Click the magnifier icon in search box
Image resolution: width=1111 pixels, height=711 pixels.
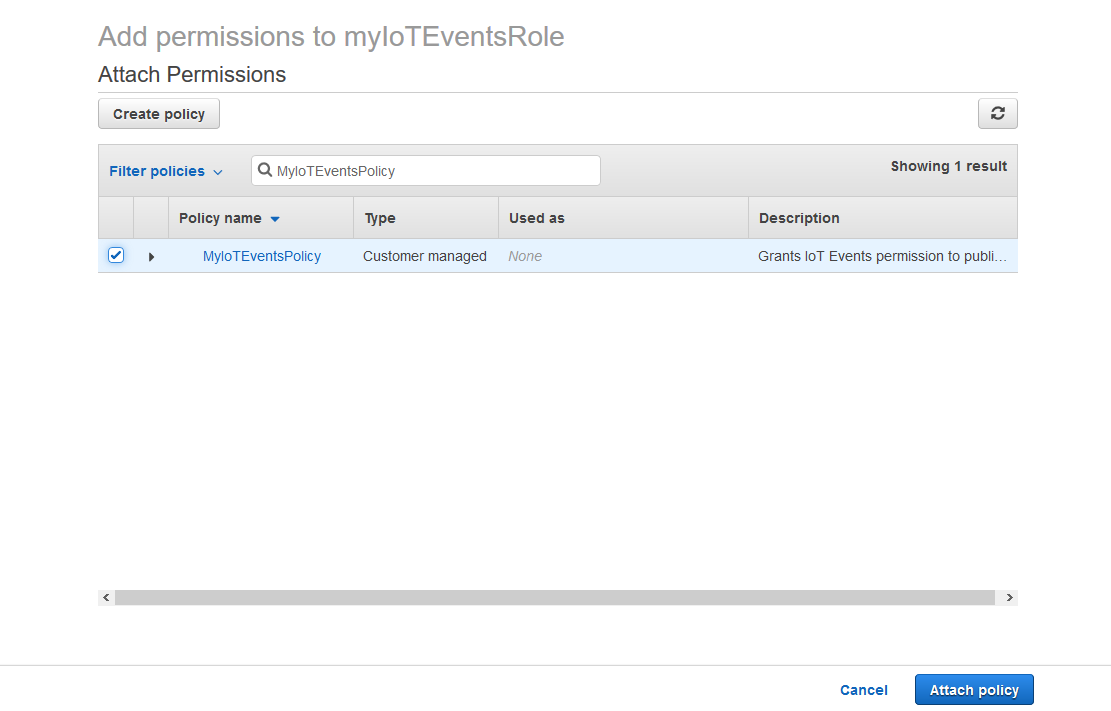click(265, 171)
